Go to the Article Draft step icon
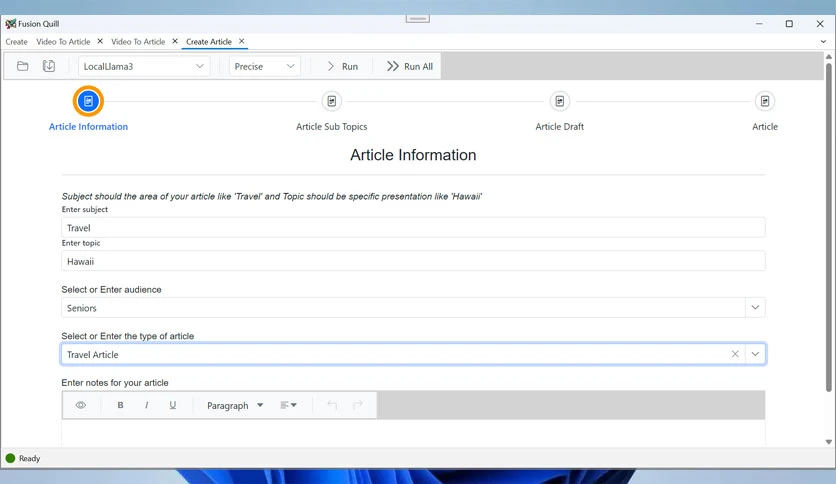The image size is (836, 484). [559, 101]
